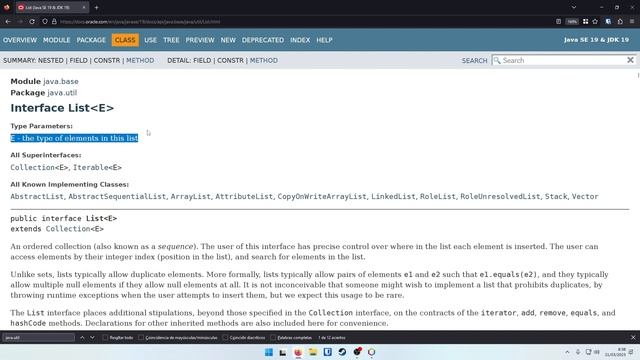Toggle Match Case checkbox in find bar
640x360 pixels.
pos(141,338)
